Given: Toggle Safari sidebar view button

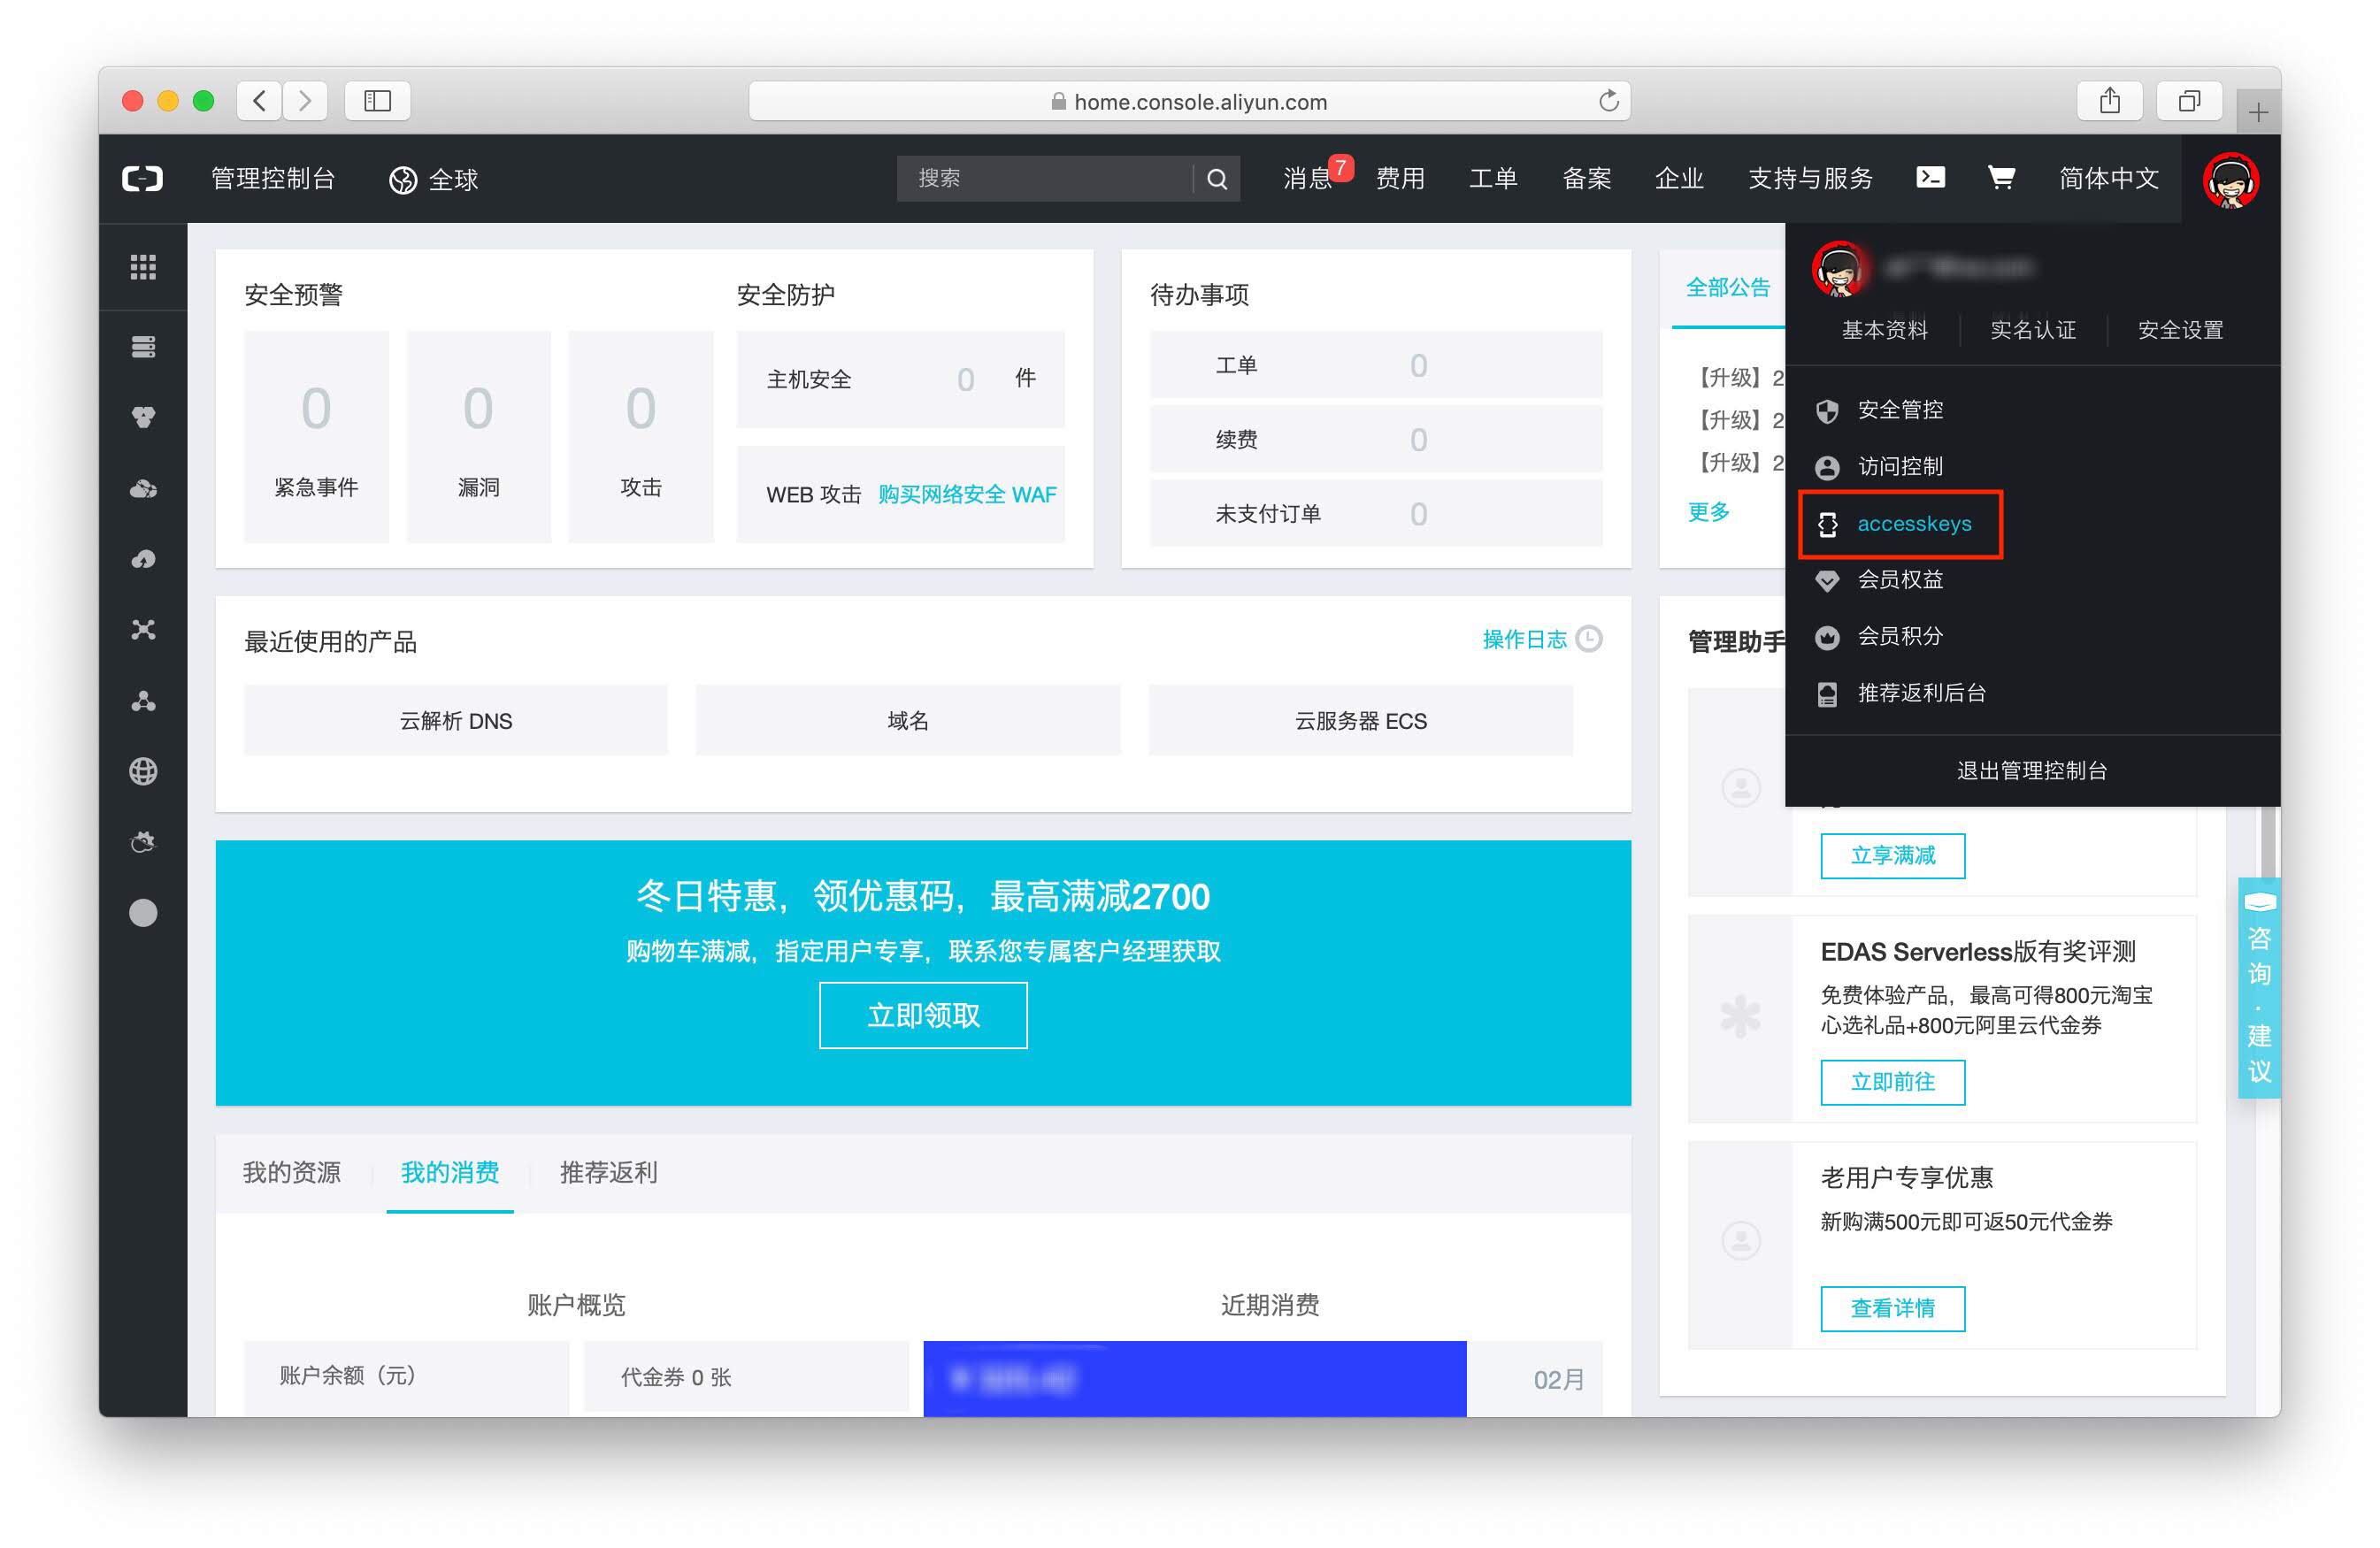Looking at the screenshot, I should 377,101.
